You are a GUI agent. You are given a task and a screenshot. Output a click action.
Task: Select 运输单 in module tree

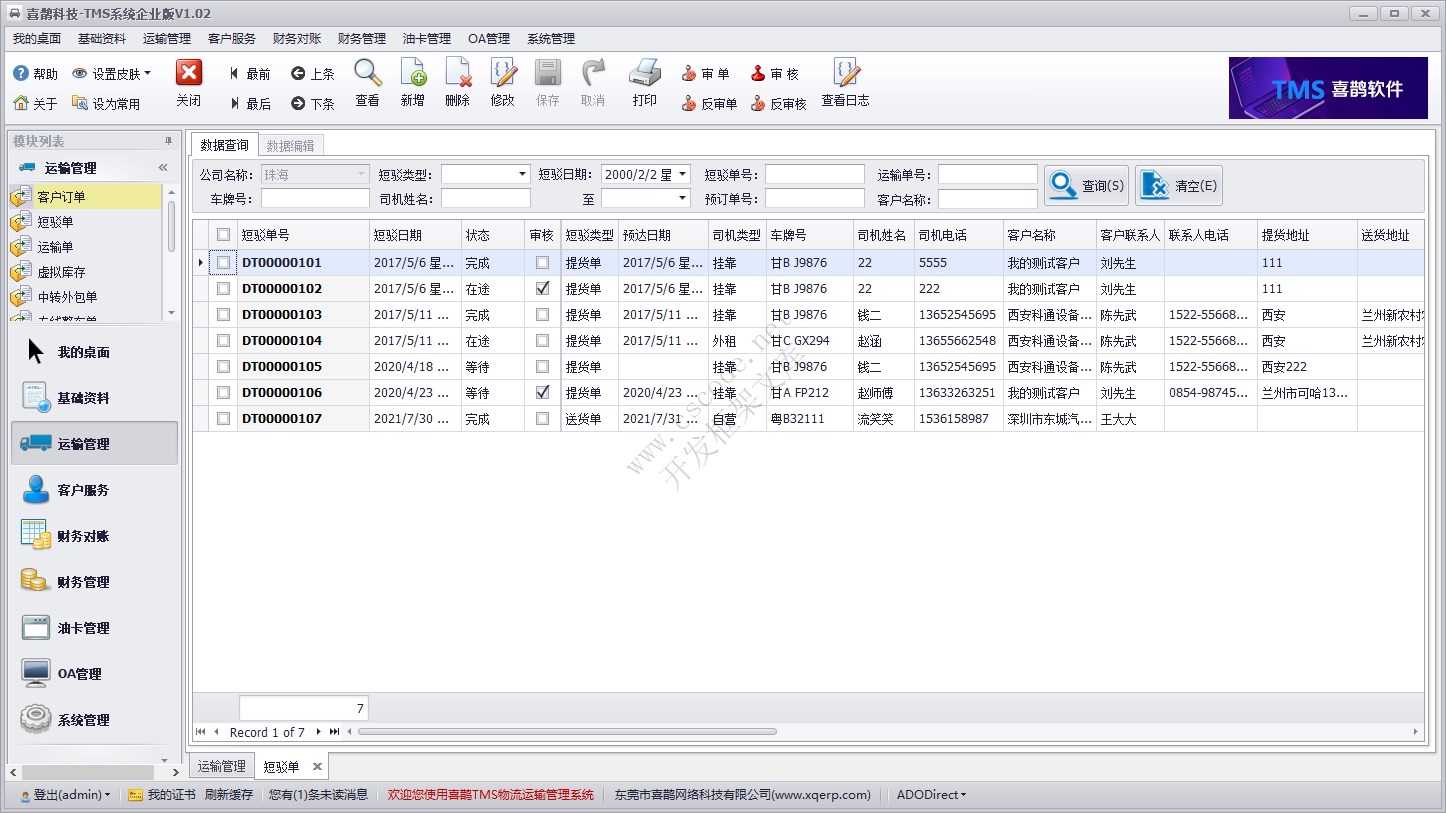pos(55,247)
